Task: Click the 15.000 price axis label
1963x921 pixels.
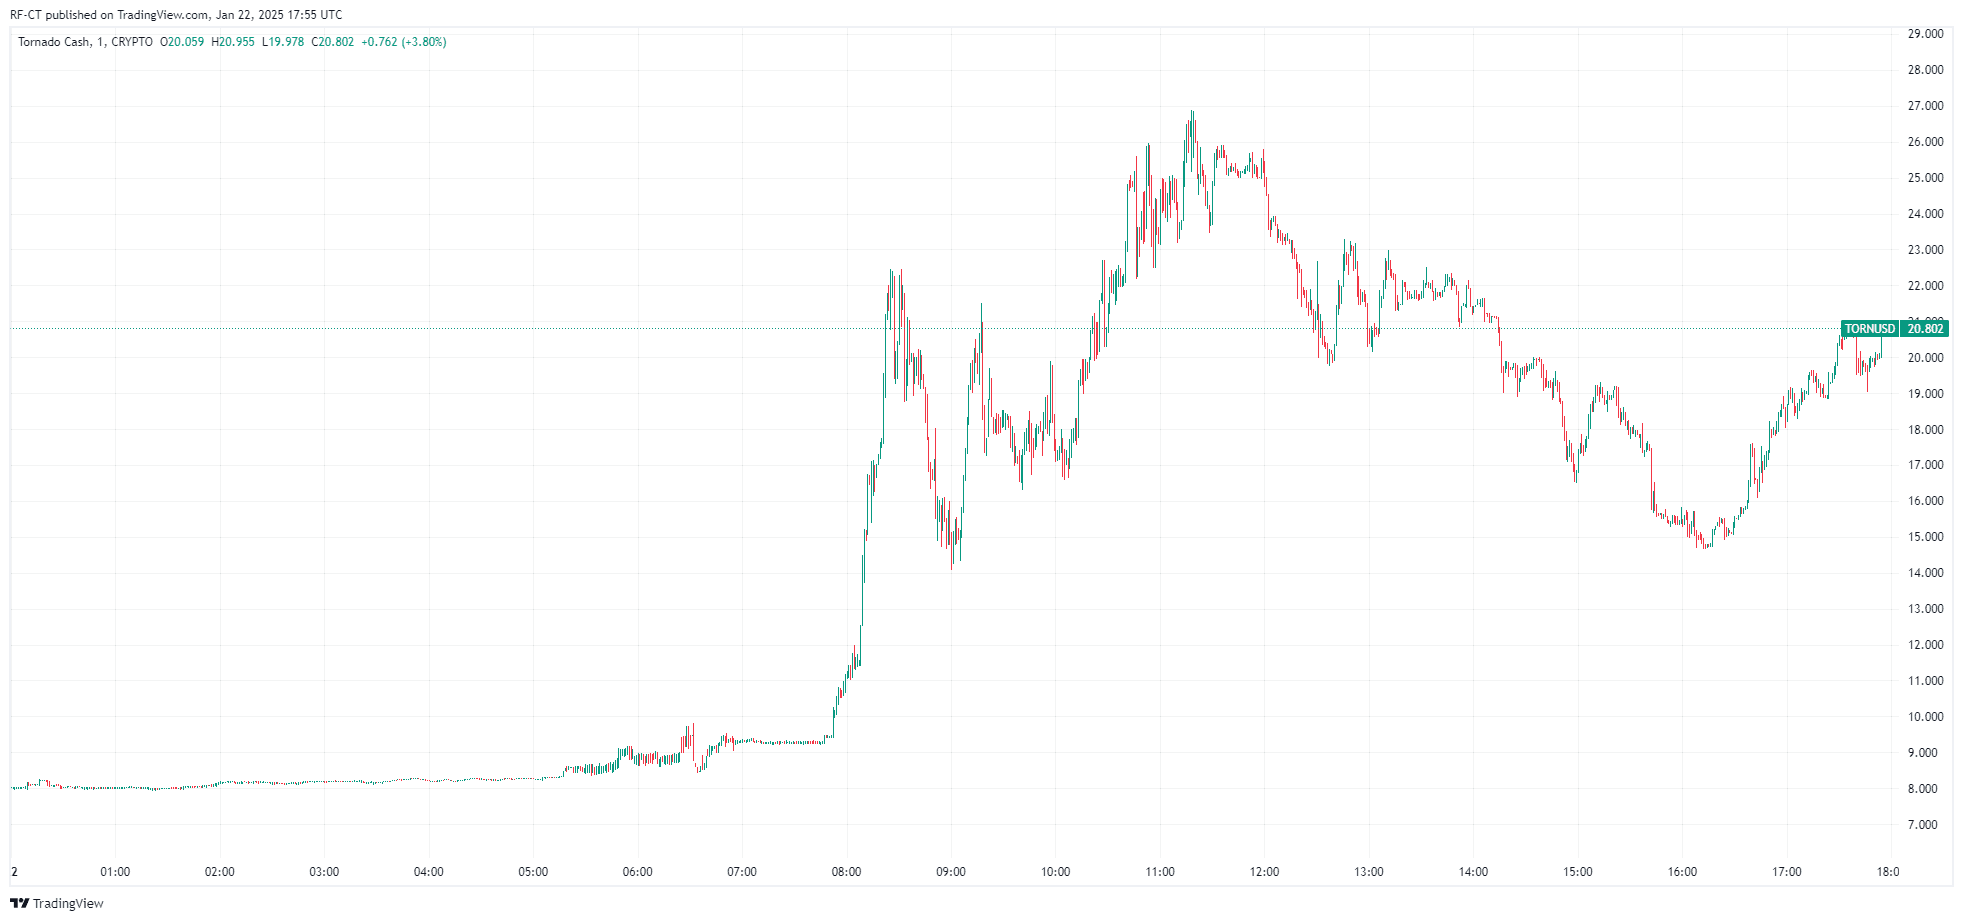Action: (x=1925, y=537)
